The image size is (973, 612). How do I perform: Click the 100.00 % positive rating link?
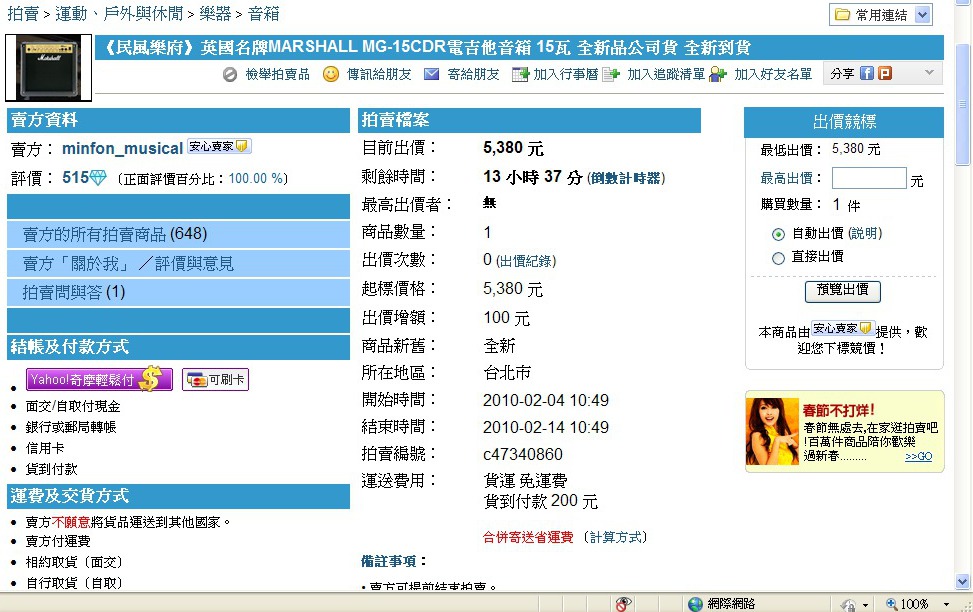click(256, 179)
